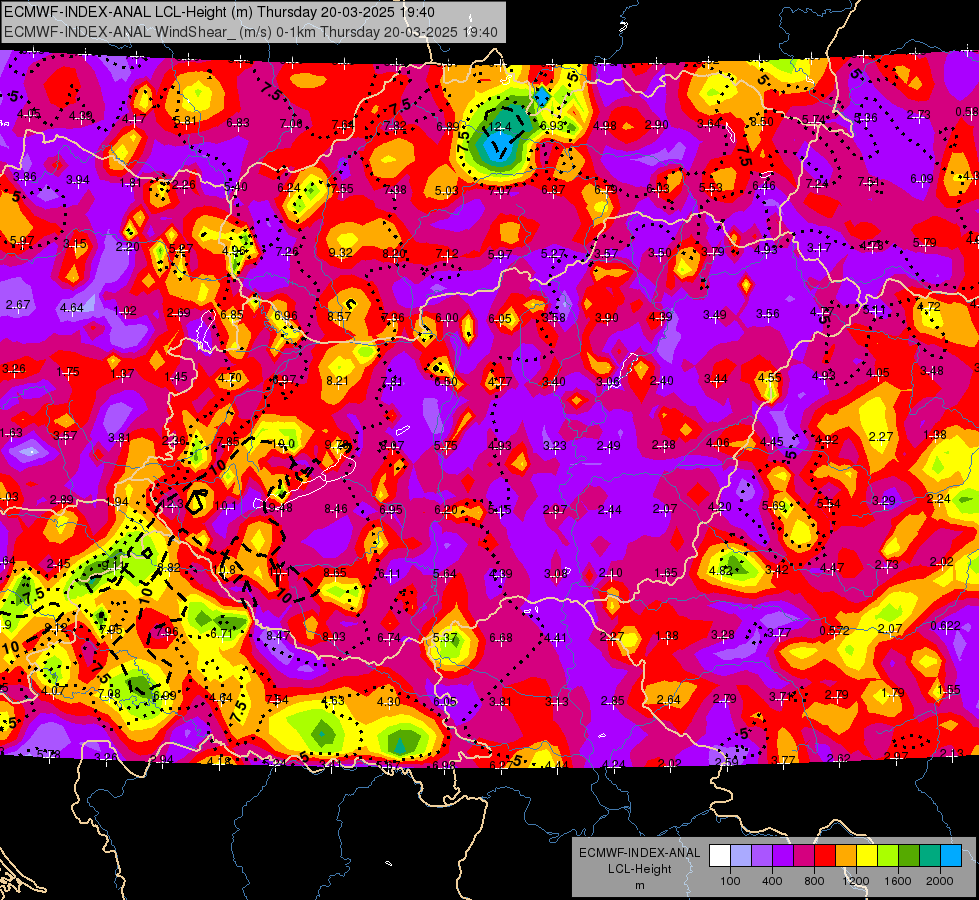Click the 7.12 grid value
The image size is (979, 900).
pos(447,254)
